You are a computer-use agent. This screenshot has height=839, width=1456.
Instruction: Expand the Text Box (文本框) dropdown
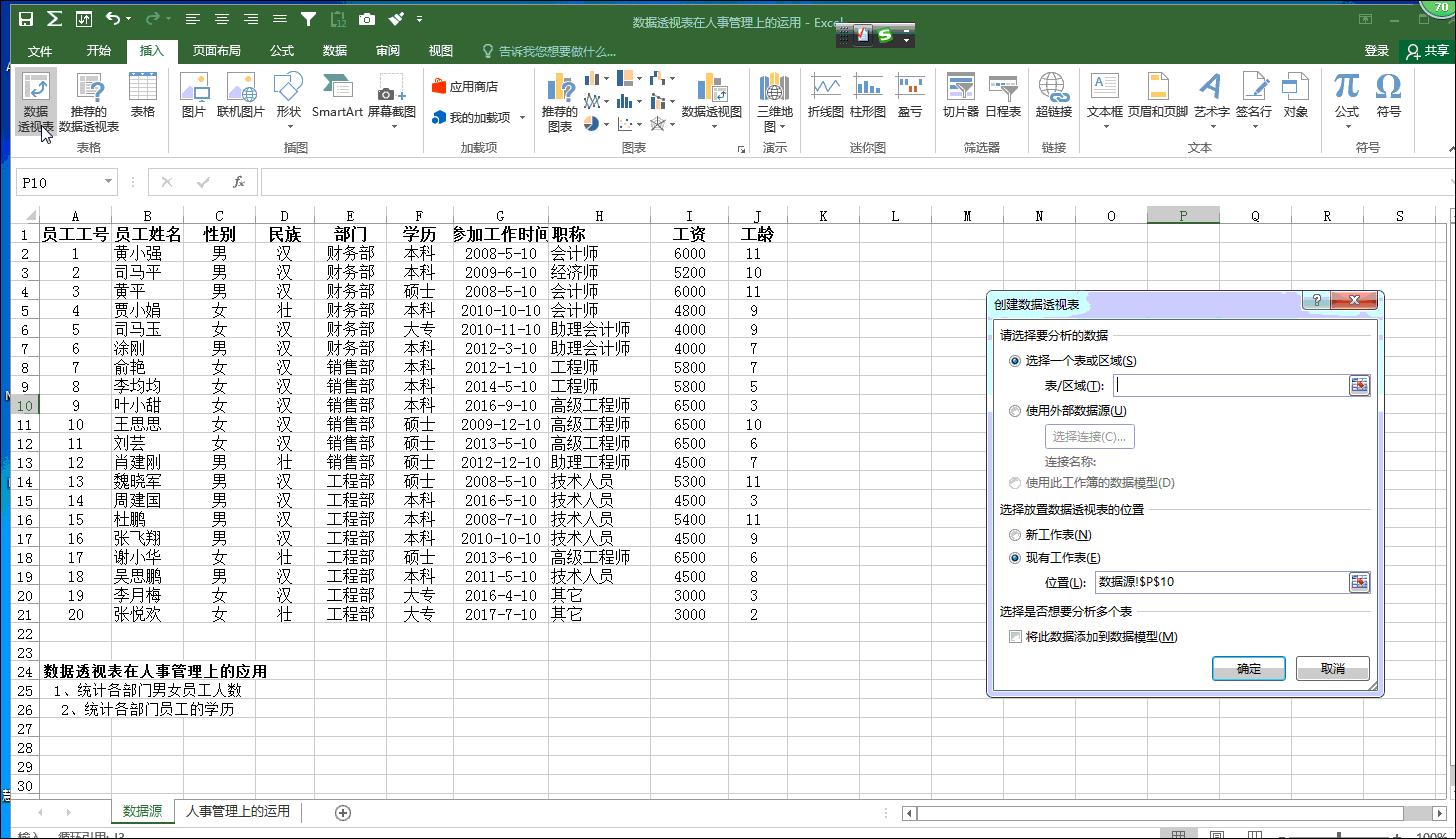pyautogui.click(x=1105, y=127)
